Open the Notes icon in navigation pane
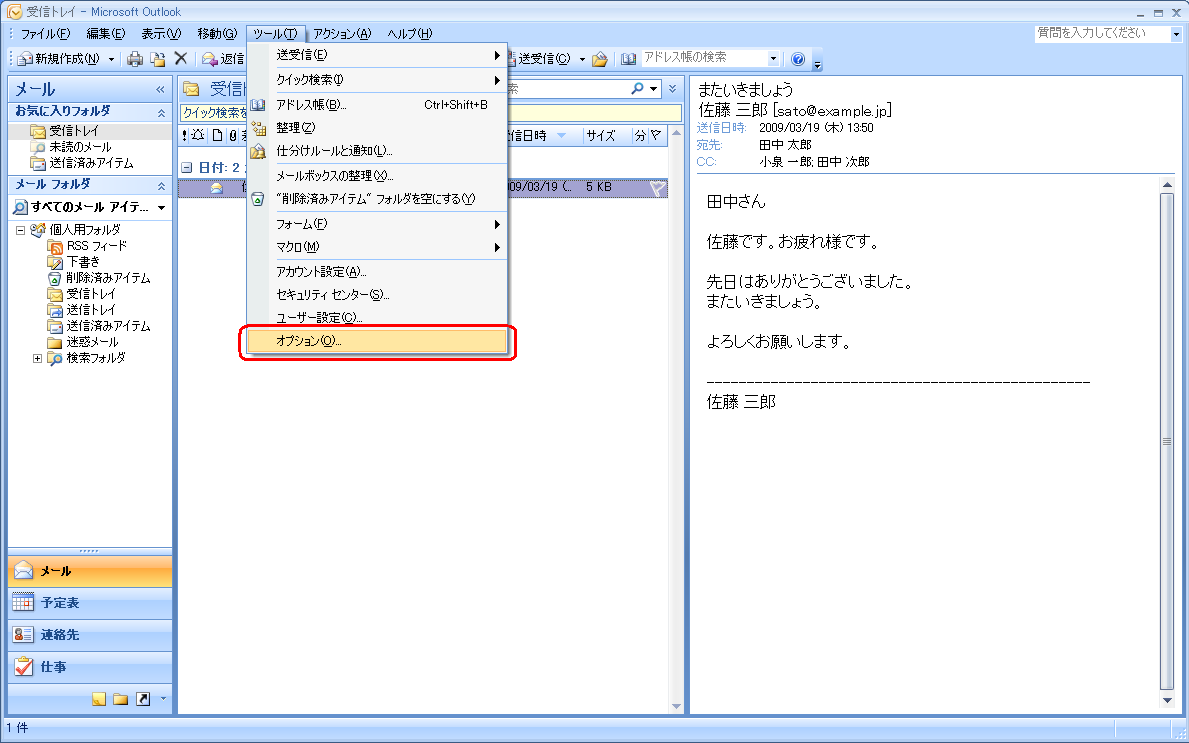1189x743 pixels. pos(99,699)
